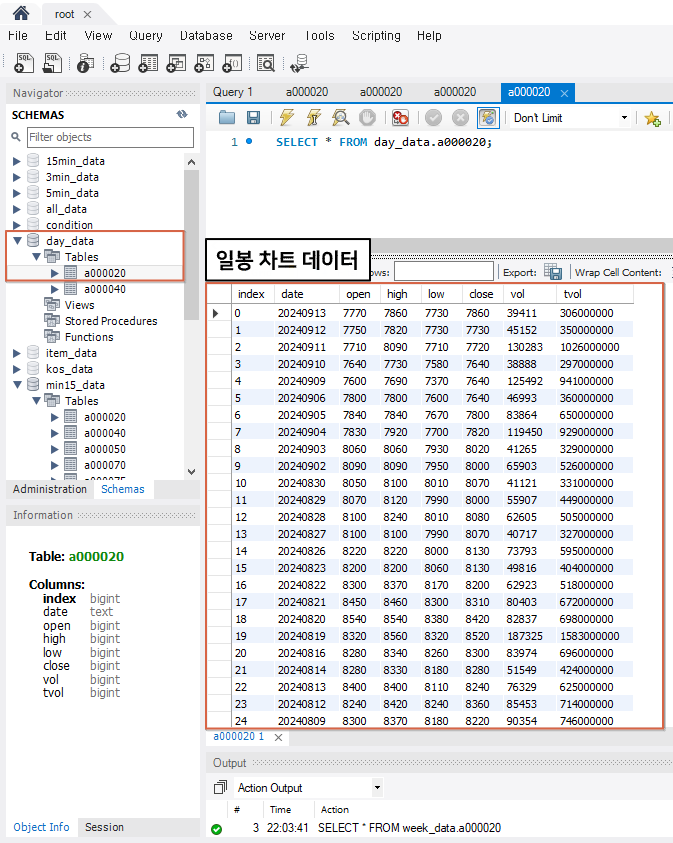Expand the 3min_data schema

[x=17, y=177]
